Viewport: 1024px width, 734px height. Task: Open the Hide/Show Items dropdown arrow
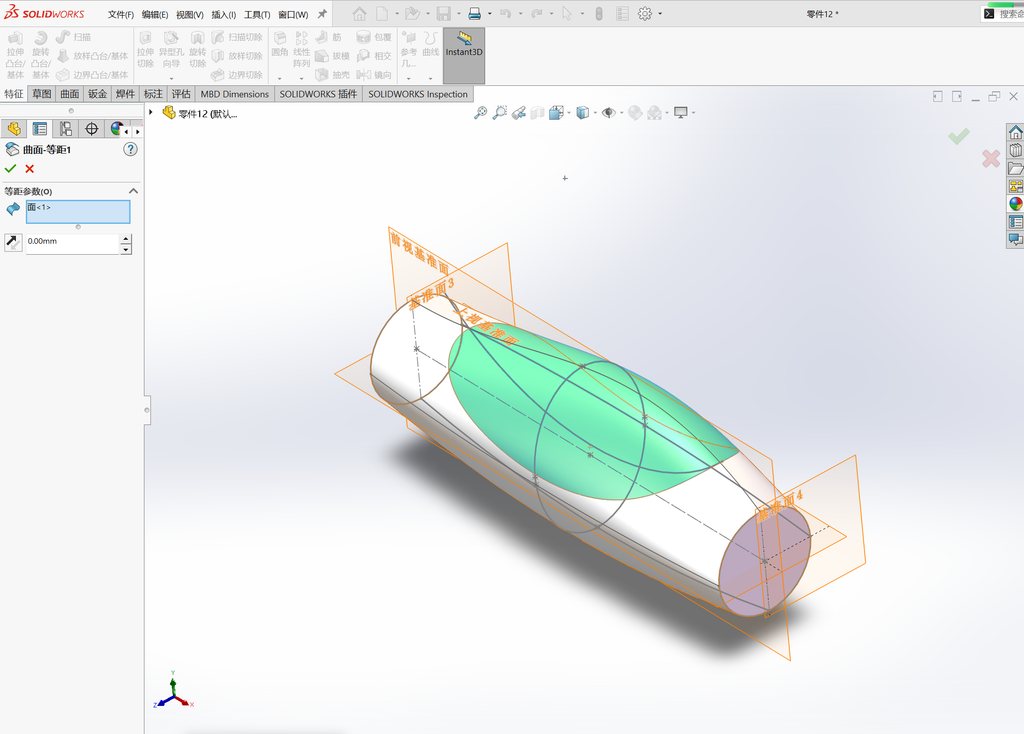(621, 113)
